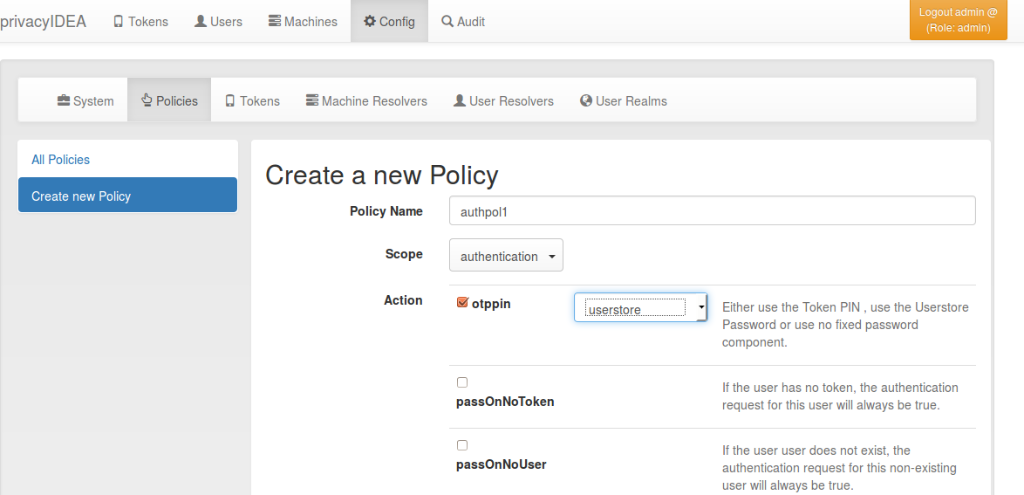
Task: Select Create new Policy sidebar item
Action: [127, 195]
